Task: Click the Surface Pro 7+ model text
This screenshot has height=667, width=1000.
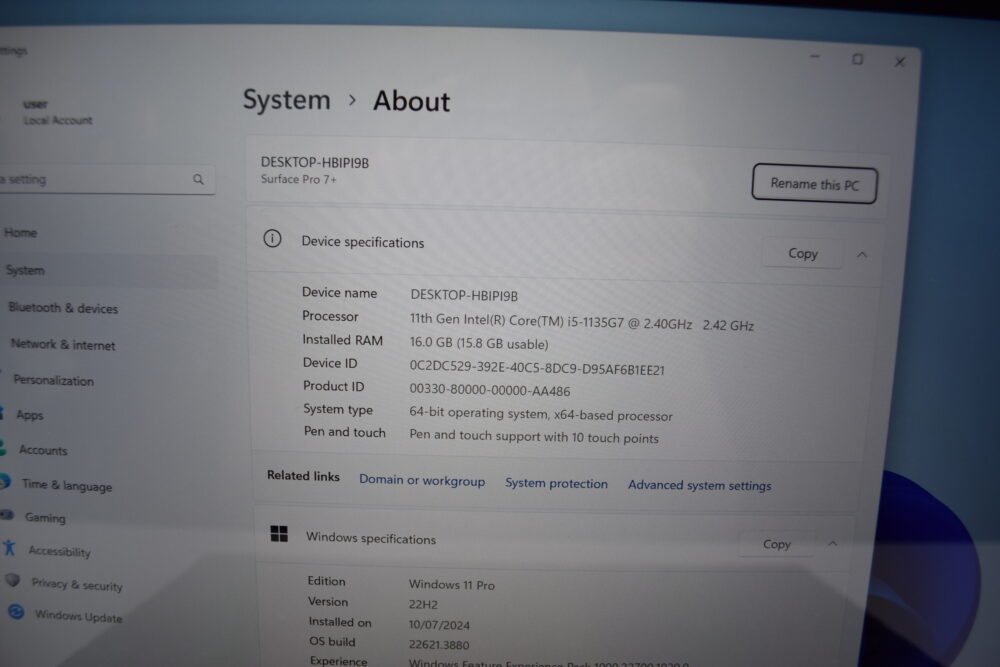Action: tap(298, 179)
